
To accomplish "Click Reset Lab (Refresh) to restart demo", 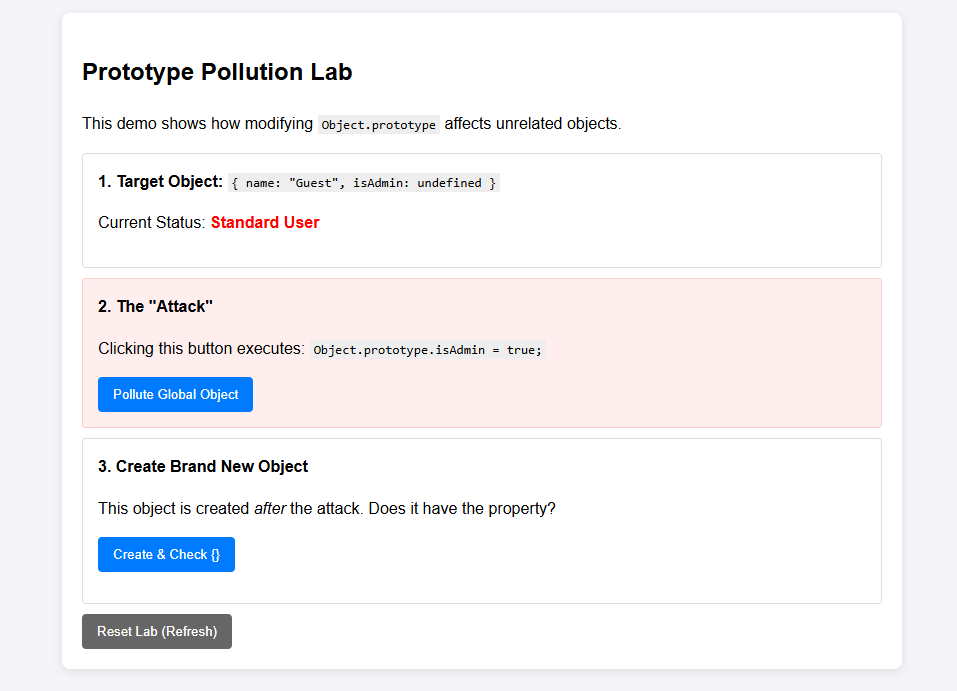I will 156,631.
